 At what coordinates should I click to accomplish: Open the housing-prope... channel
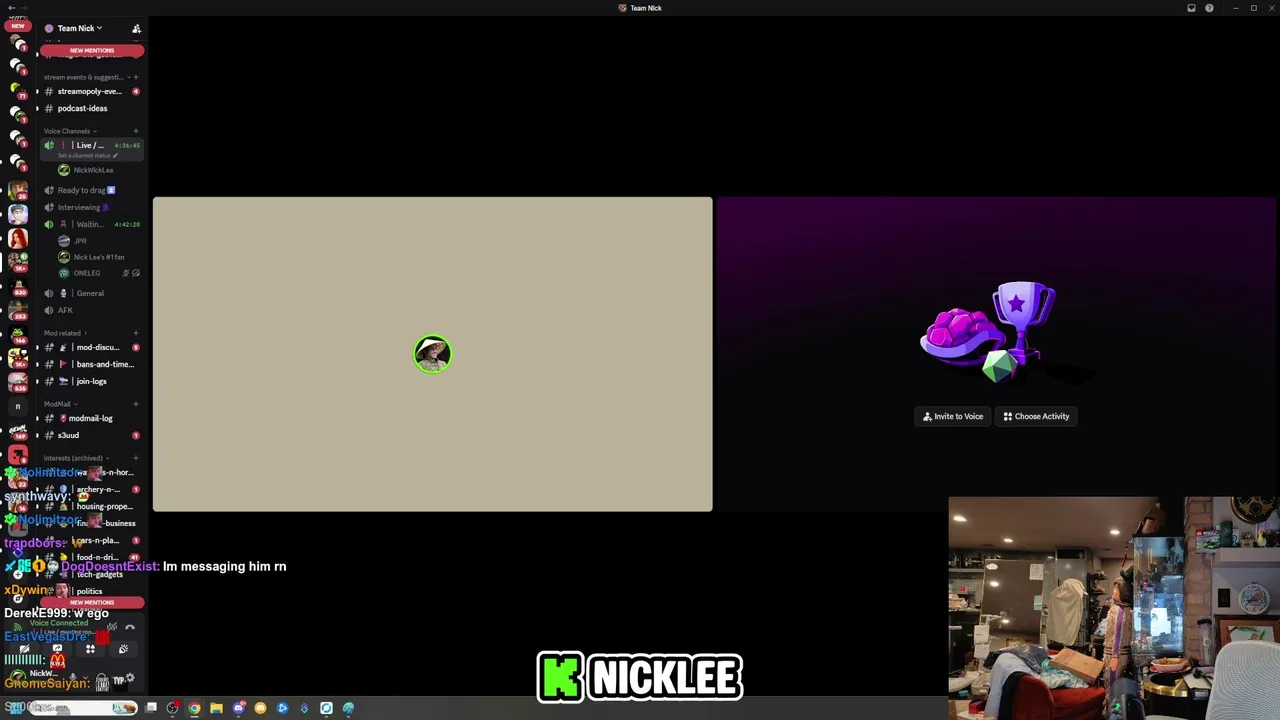(x=92, y=506)
